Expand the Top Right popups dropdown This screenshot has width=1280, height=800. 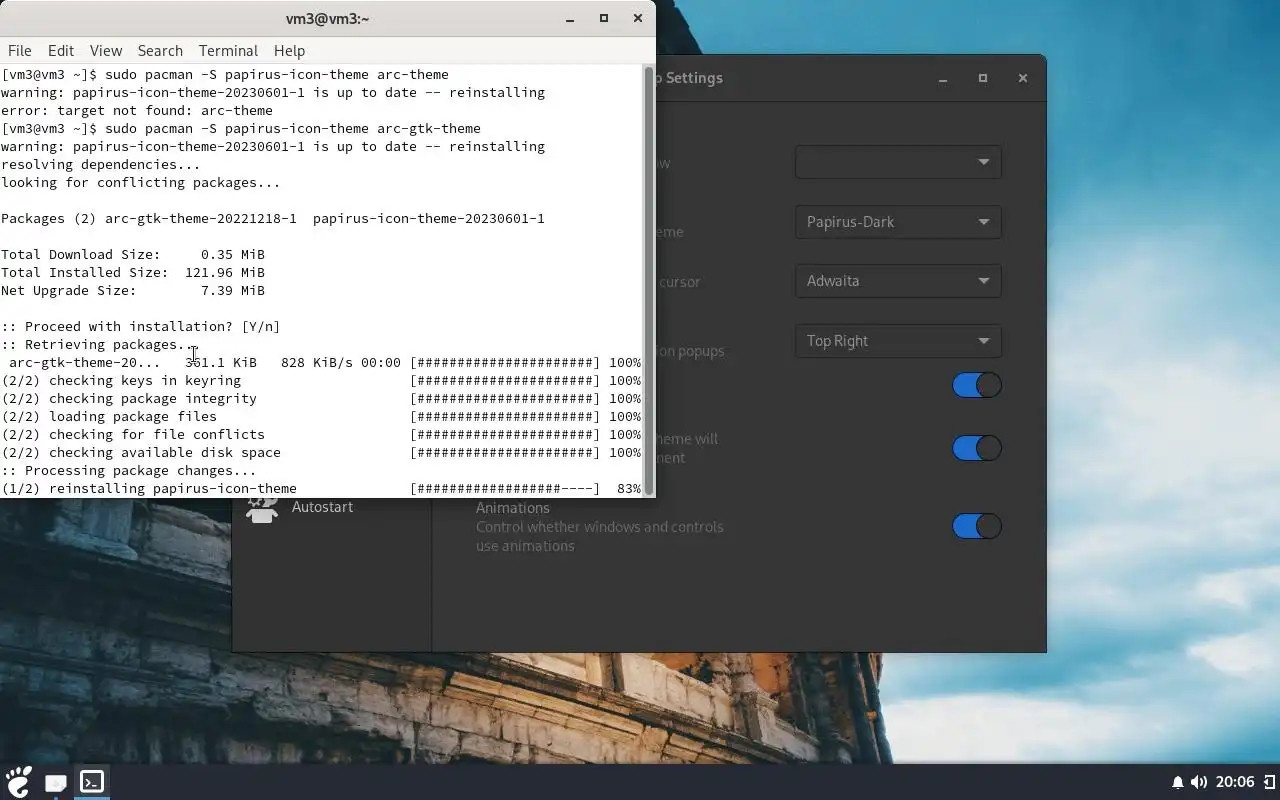pos(898,341)
